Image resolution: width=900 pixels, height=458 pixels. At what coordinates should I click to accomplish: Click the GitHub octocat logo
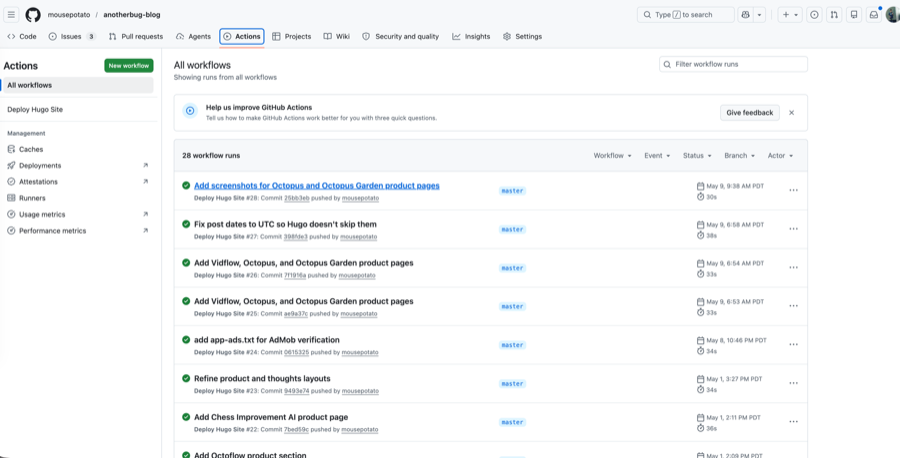[x=33, y=14]
